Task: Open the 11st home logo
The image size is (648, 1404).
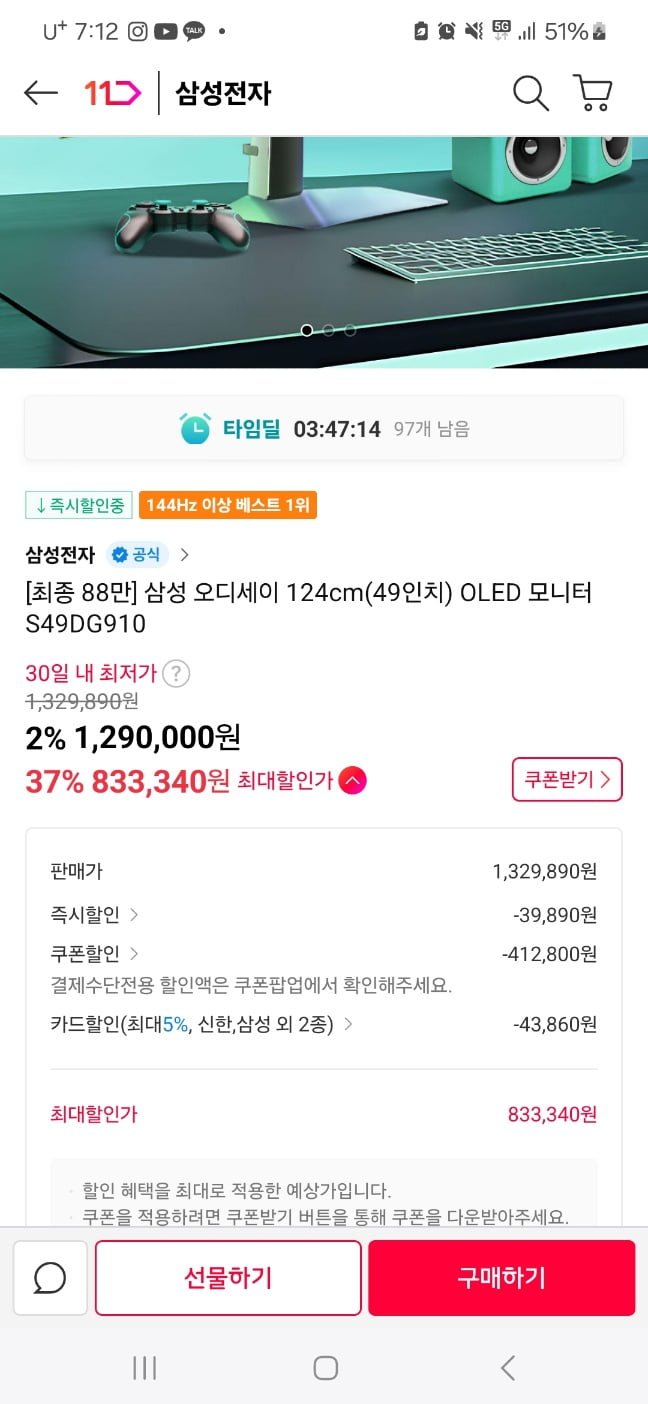Action: [x=113, y=93]
